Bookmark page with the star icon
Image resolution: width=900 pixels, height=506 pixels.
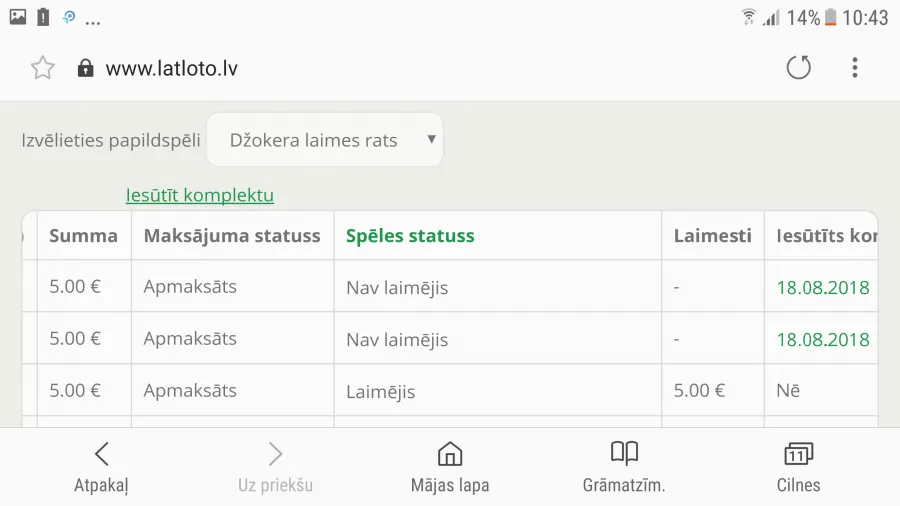tap(42, 68)
